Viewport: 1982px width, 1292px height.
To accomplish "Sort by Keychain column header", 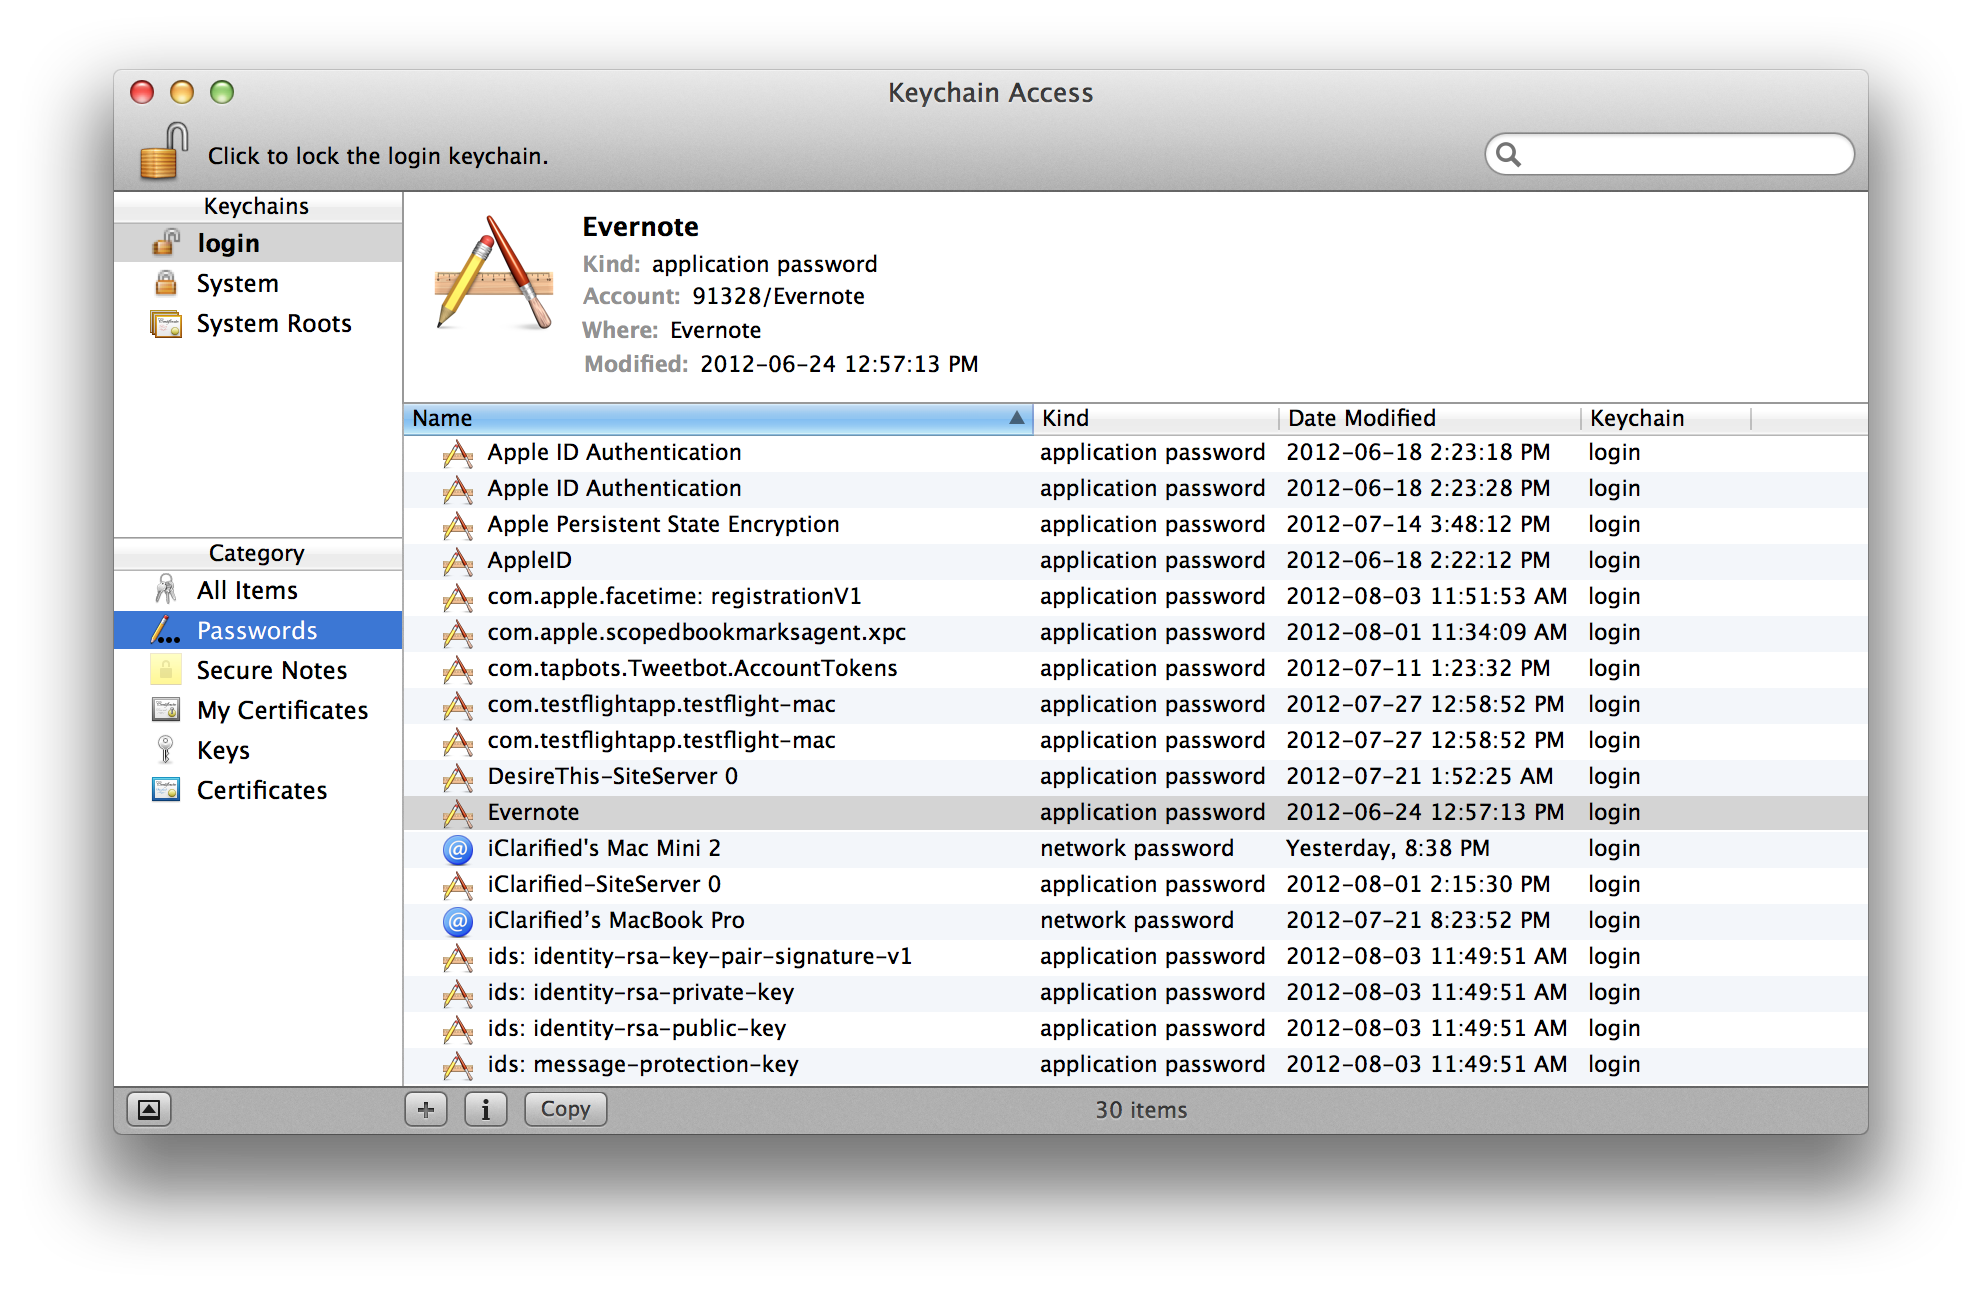I will (x=1666, y=418).
